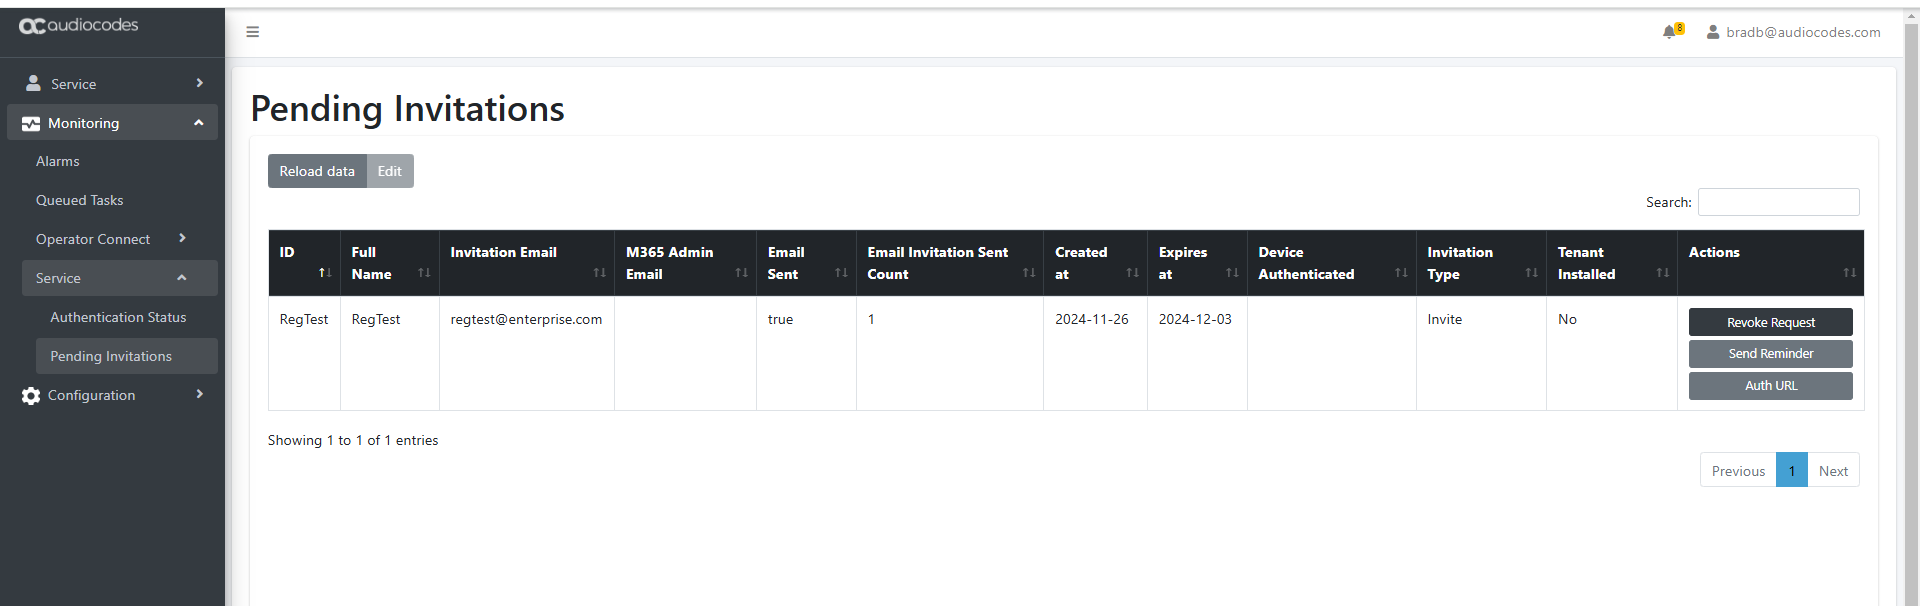Sort by Tenant Installed column arrows
1920x606 pixels.
click(1662, 273)
